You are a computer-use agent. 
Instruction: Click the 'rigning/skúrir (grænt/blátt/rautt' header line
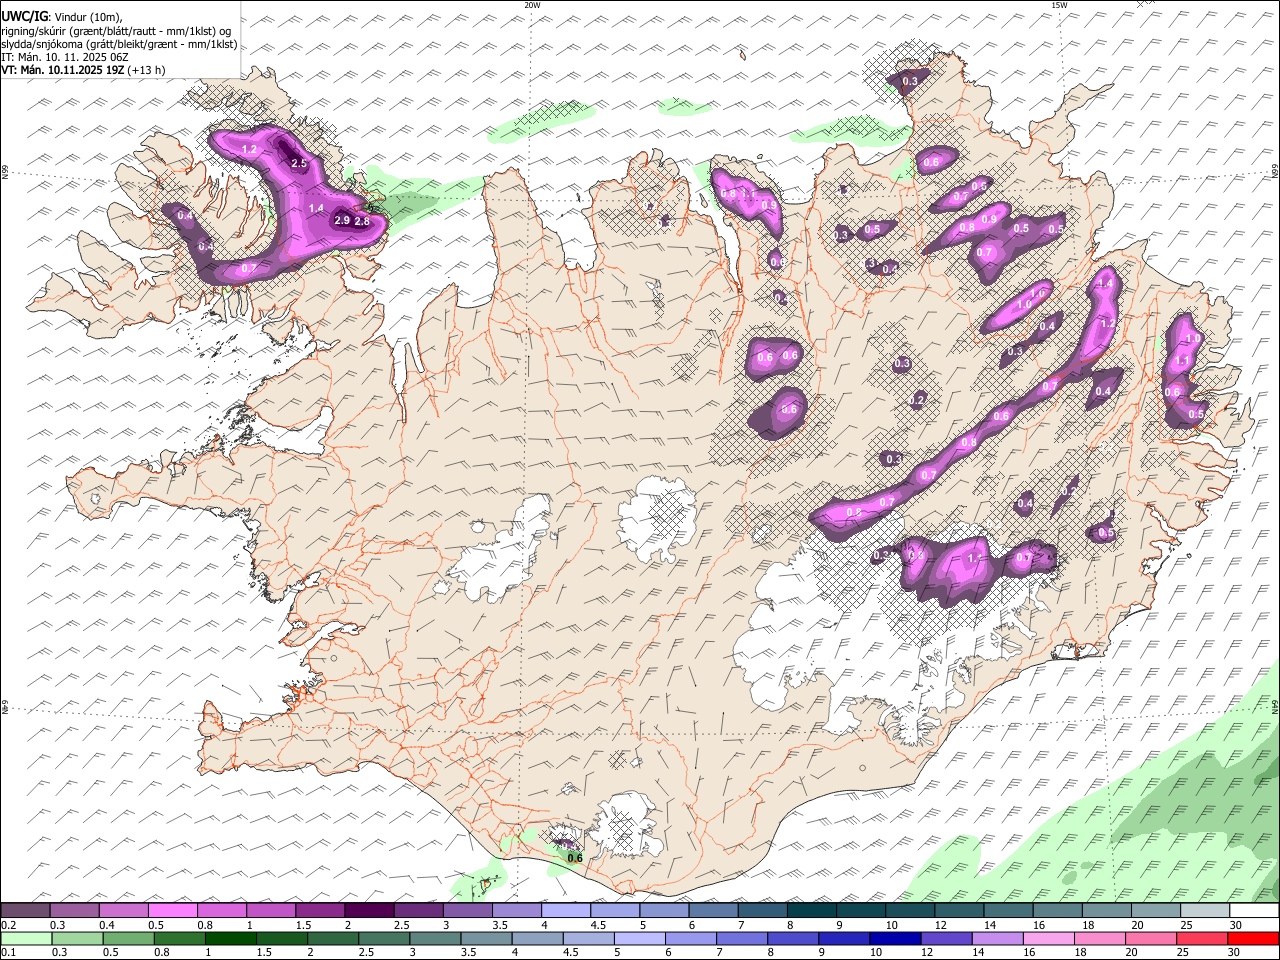pyautogui.click(x=117, y=31)
